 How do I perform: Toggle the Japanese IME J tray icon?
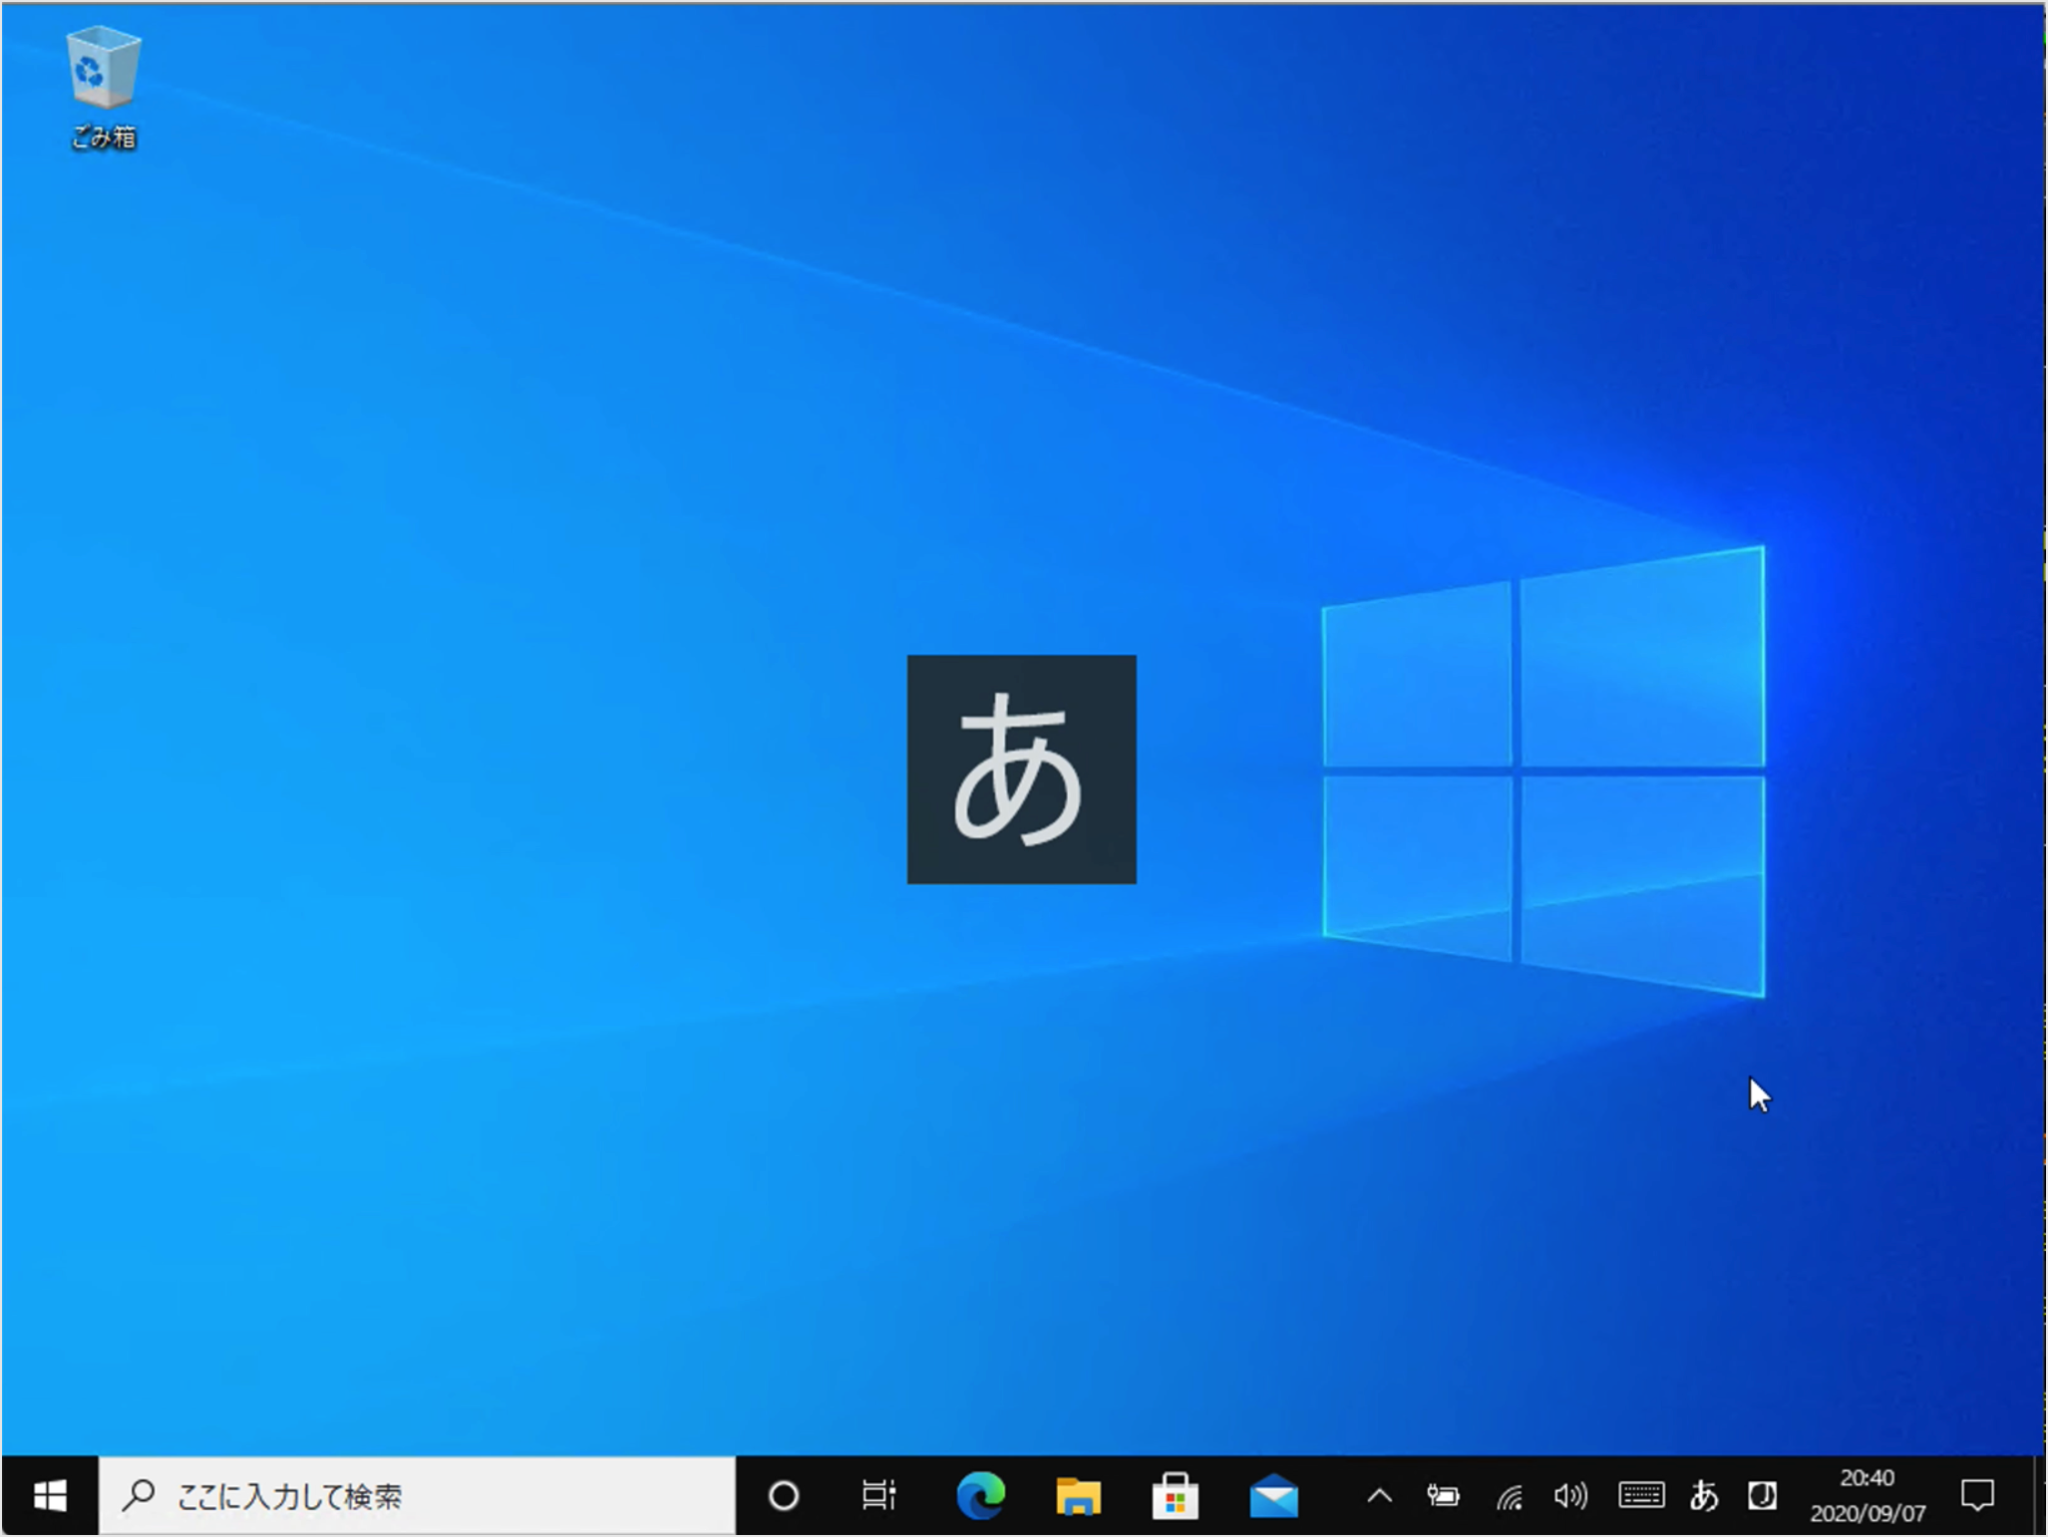tap(1763, 1496)
